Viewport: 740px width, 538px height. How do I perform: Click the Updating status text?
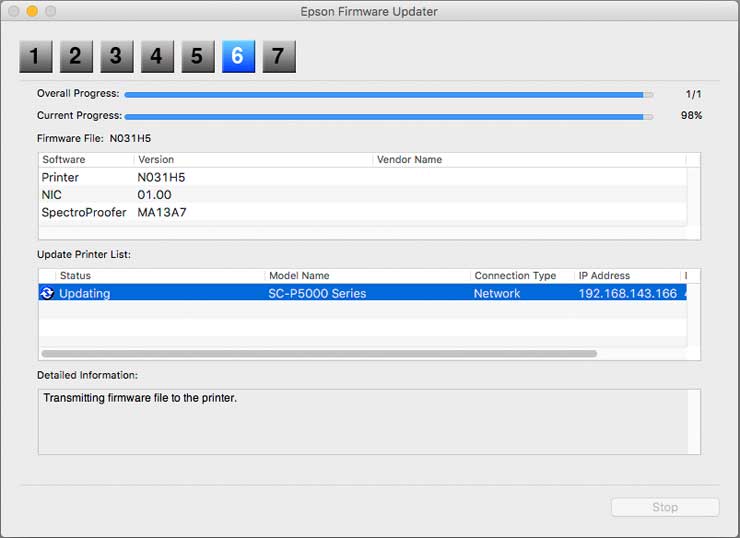(x=84, y=294)
